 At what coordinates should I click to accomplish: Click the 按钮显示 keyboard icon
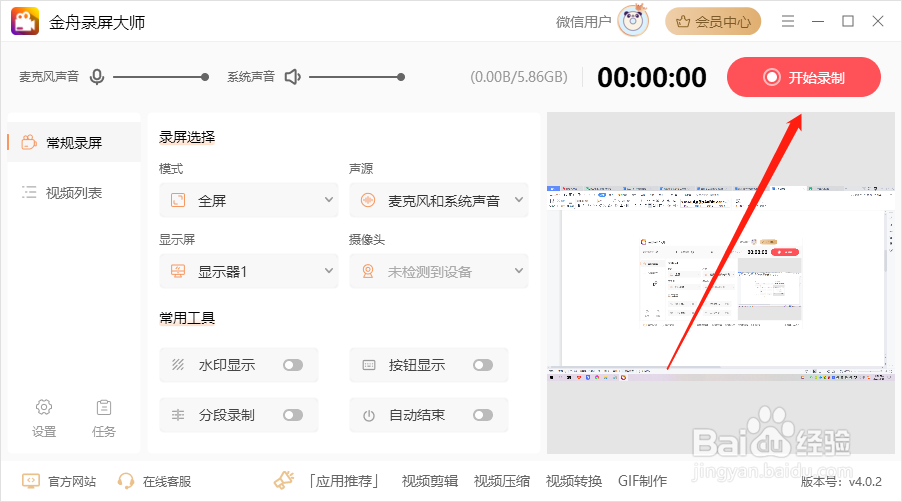point(369,365)
